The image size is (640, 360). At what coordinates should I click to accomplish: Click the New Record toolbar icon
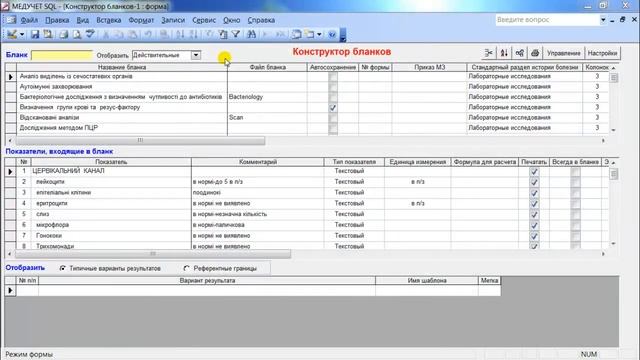click(266, 35)
